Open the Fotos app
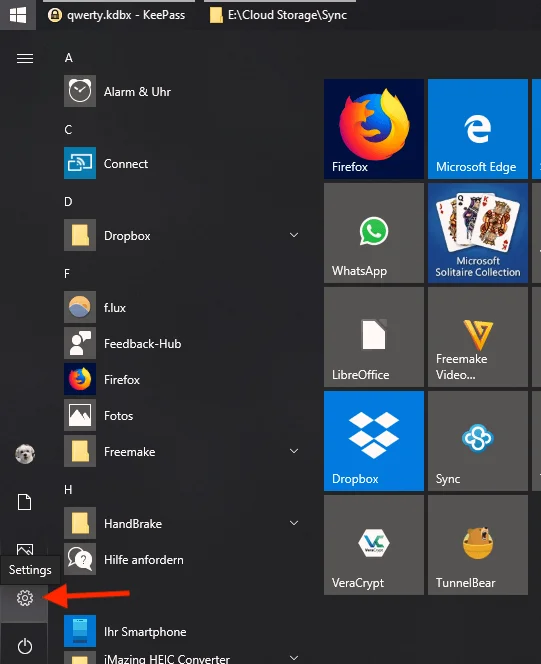Screen dimensions: 541x664 point(182,415)
